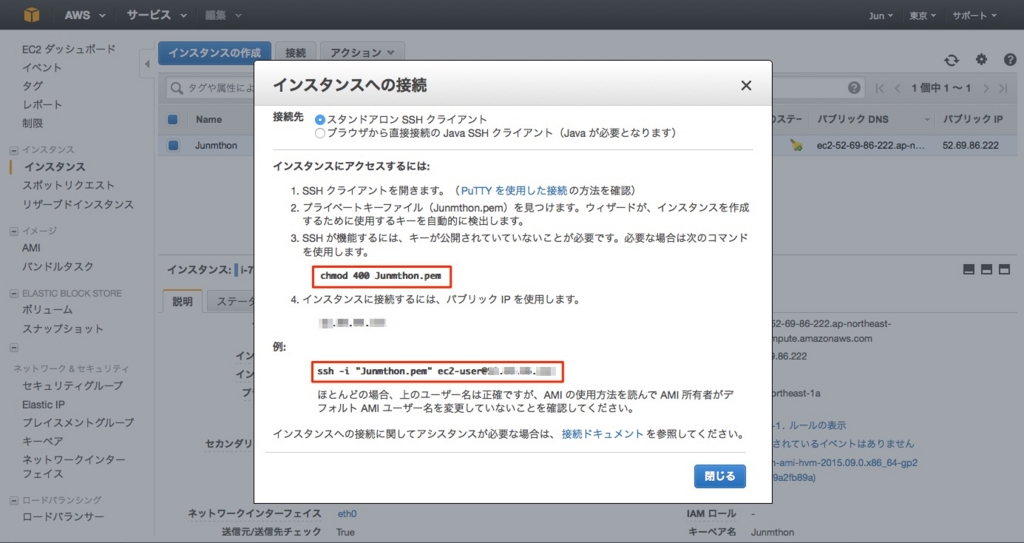Switch to the 説明 tab
The height and width of the screenshot is (543, 1024).
pos(182,301)
